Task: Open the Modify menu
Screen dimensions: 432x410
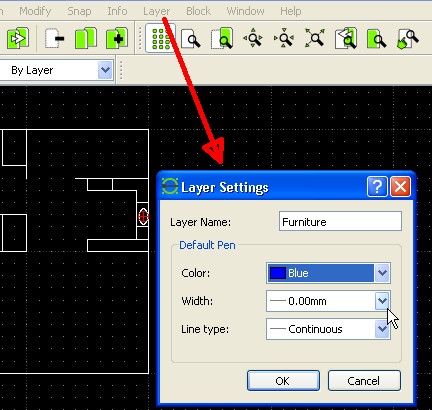Action: (x=35, y=11)
